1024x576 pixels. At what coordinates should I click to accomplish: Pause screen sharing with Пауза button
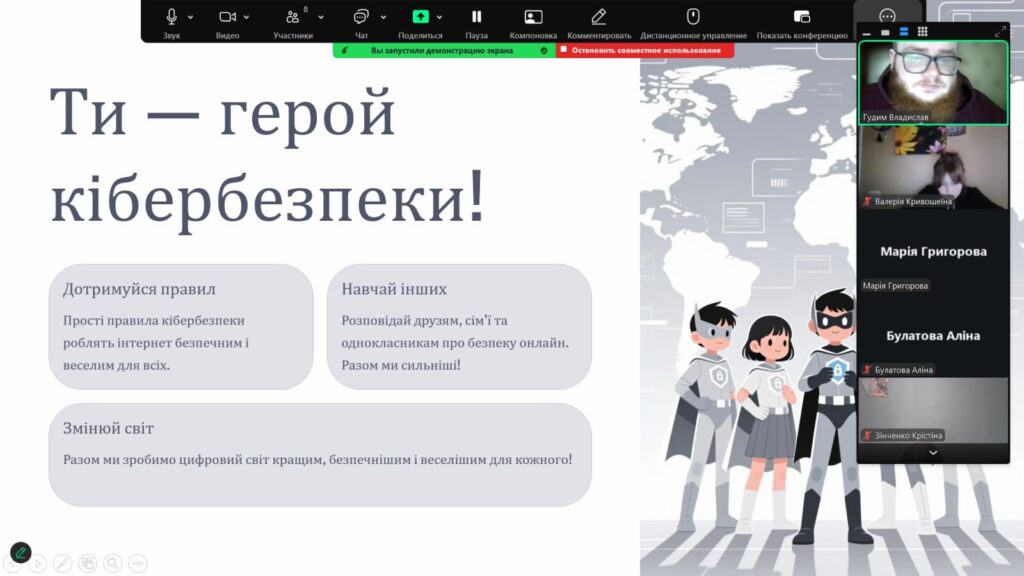[476, 16]
